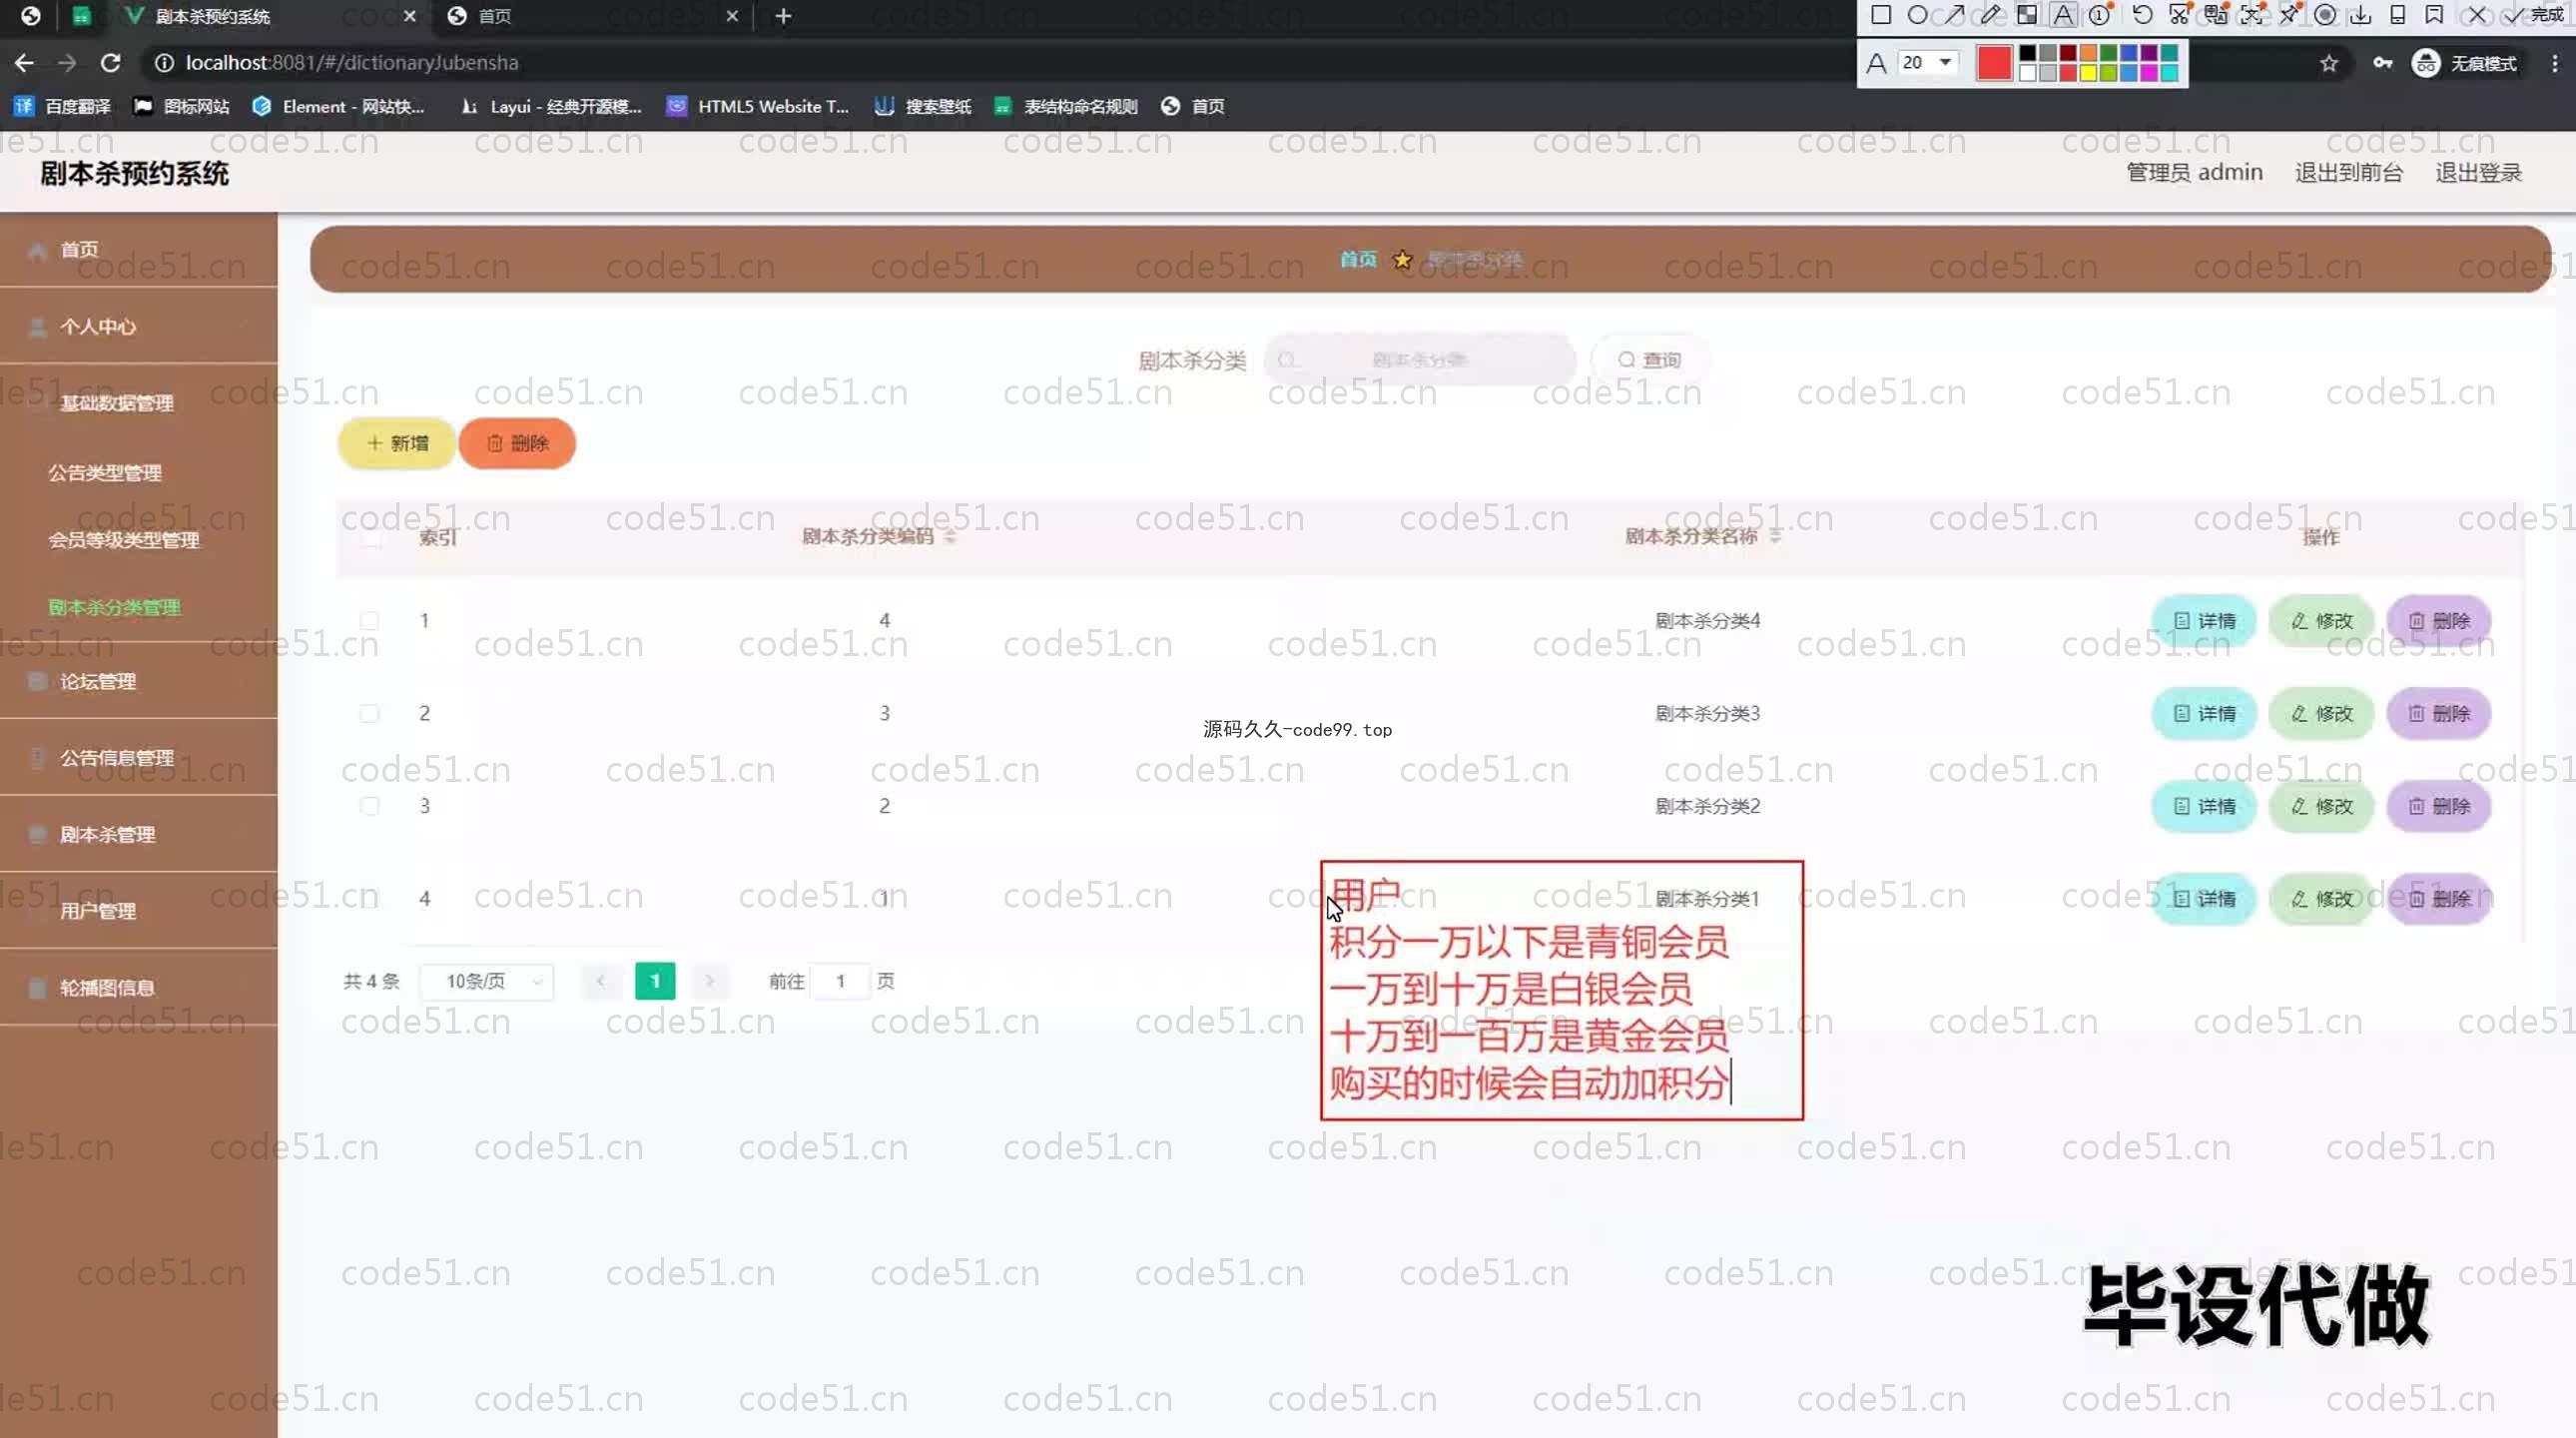Save screenshot with the download icon
Screen dimensions: 2576x1438
tap(2361, 15)
